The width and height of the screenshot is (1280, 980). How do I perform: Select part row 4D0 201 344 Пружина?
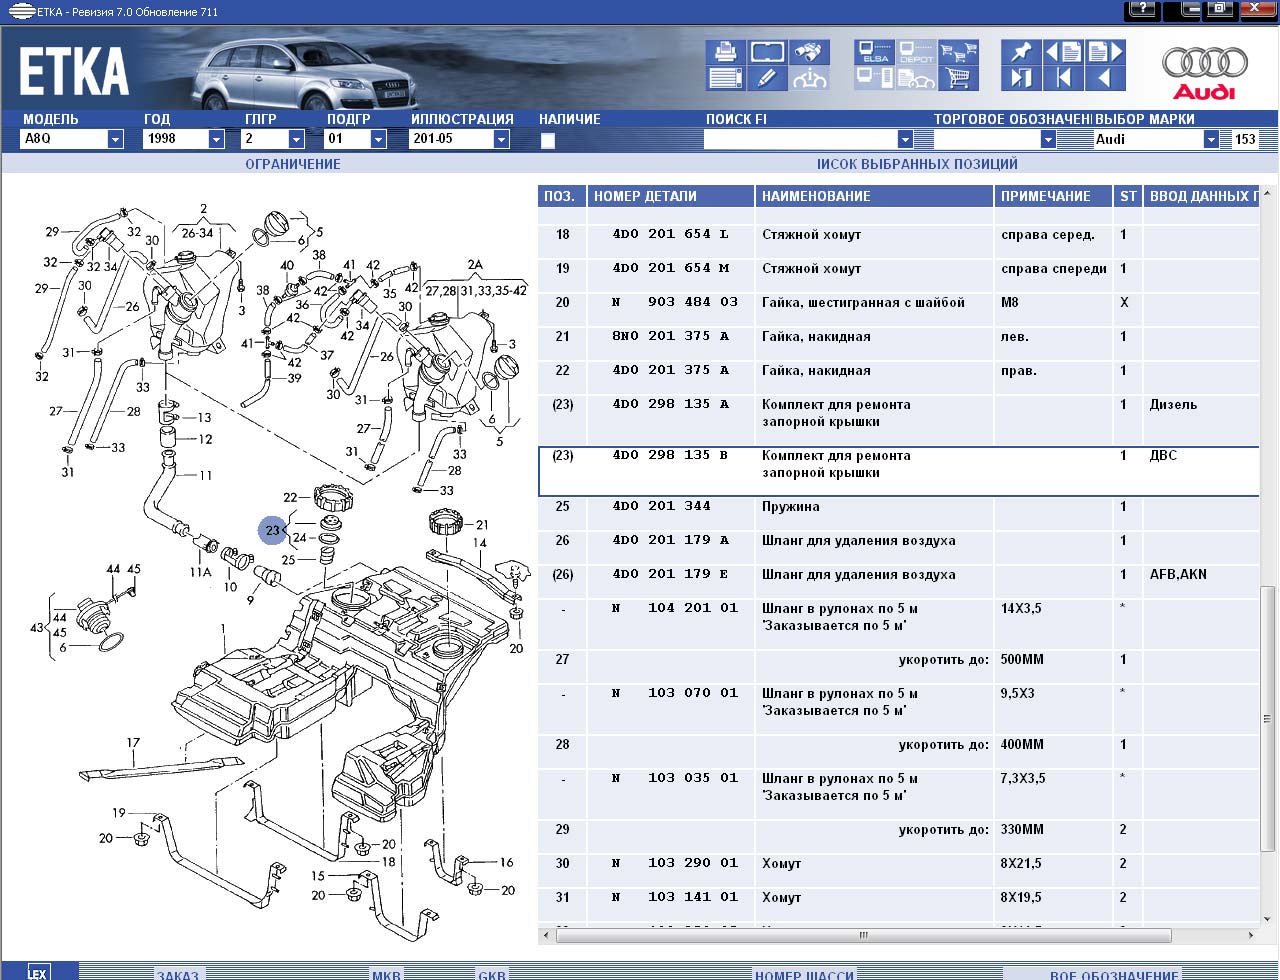pyautogui.click(x=790, y=507)
